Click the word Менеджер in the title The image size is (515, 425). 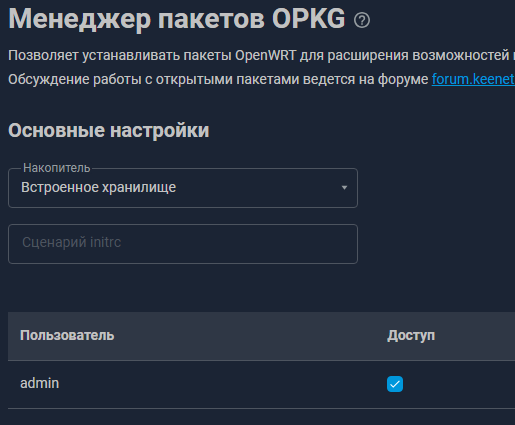tap(80, 20)
